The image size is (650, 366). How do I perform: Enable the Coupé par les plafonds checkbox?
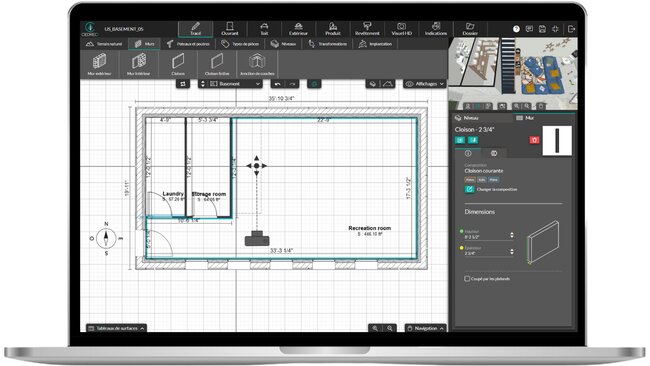pos(467,279)
